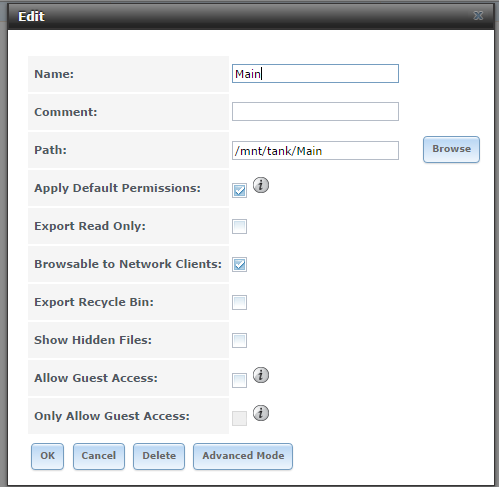499x487 pixels.
Task: Uncheck Browsable to Network Clients
Action: tap(239, 264)
